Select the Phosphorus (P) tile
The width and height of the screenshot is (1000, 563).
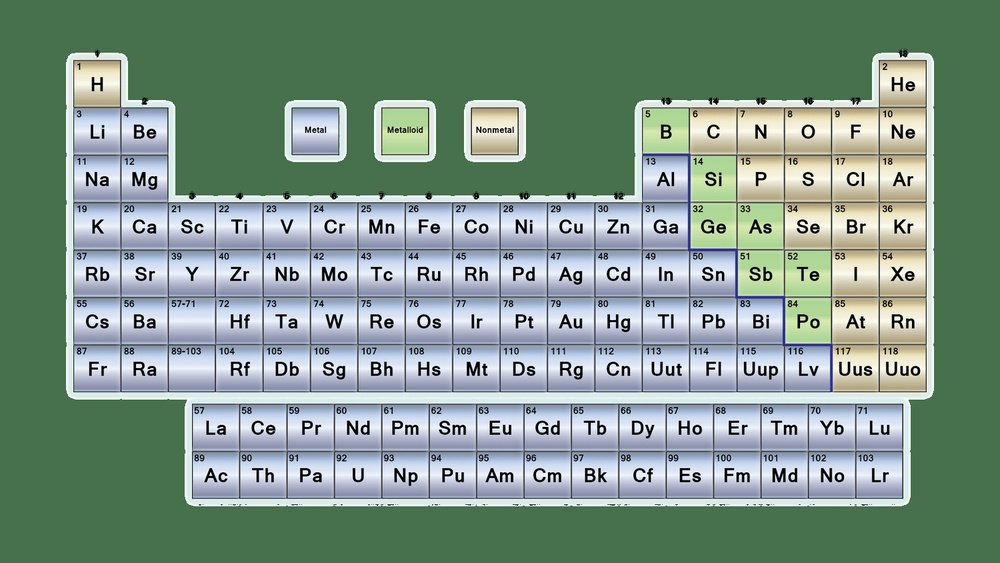tap(760, 179)
